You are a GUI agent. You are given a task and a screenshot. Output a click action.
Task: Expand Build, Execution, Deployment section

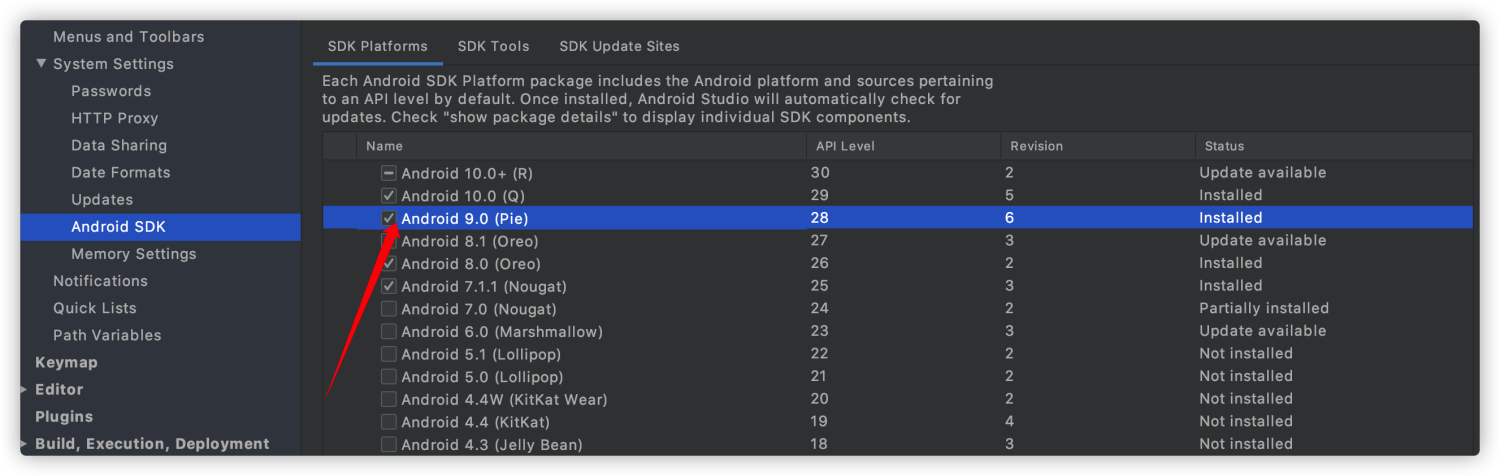click(x=25, y=444)
